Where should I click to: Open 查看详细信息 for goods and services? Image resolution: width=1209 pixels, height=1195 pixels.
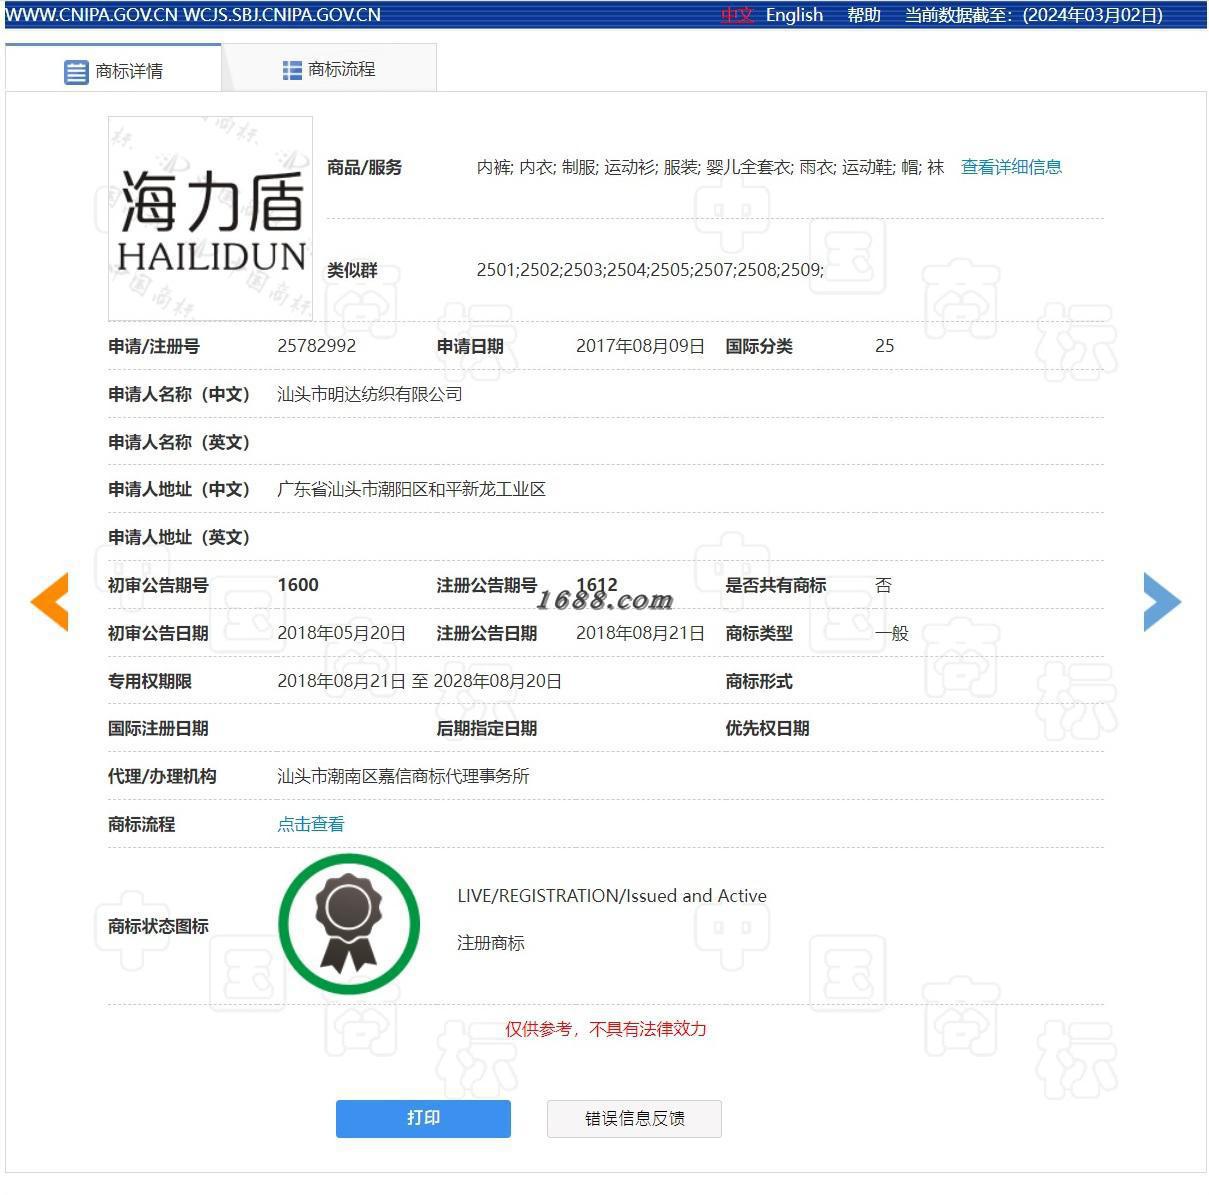(1011, 167)
